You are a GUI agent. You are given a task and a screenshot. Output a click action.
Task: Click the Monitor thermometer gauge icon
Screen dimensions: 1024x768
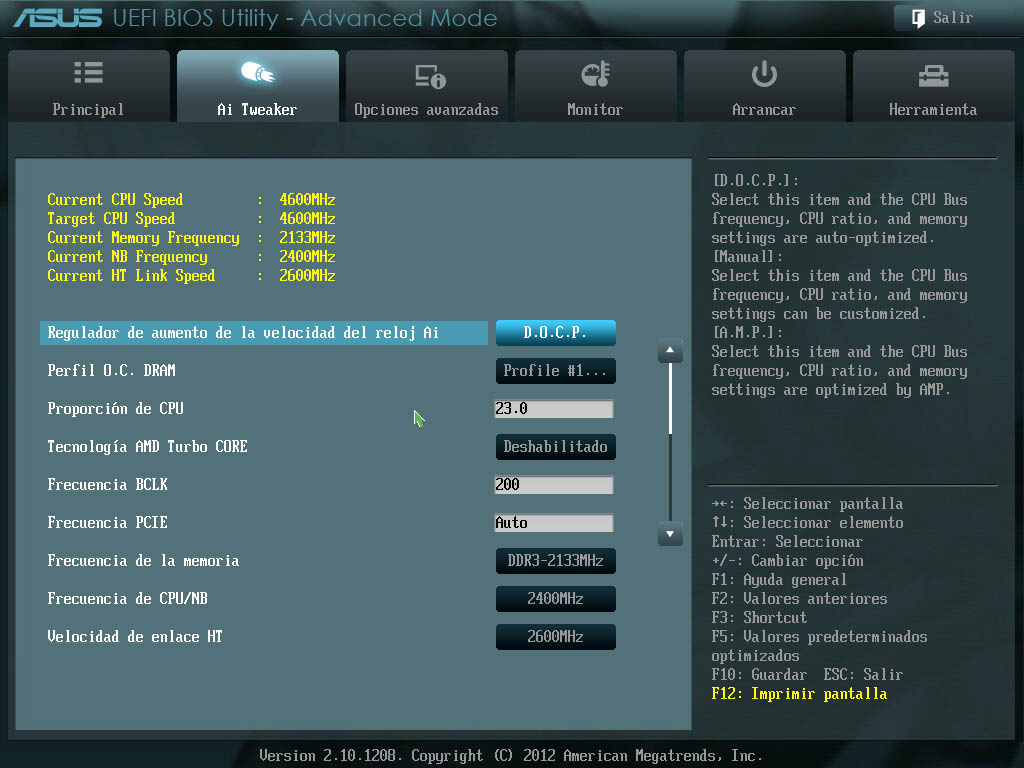(x=596, y=74)
